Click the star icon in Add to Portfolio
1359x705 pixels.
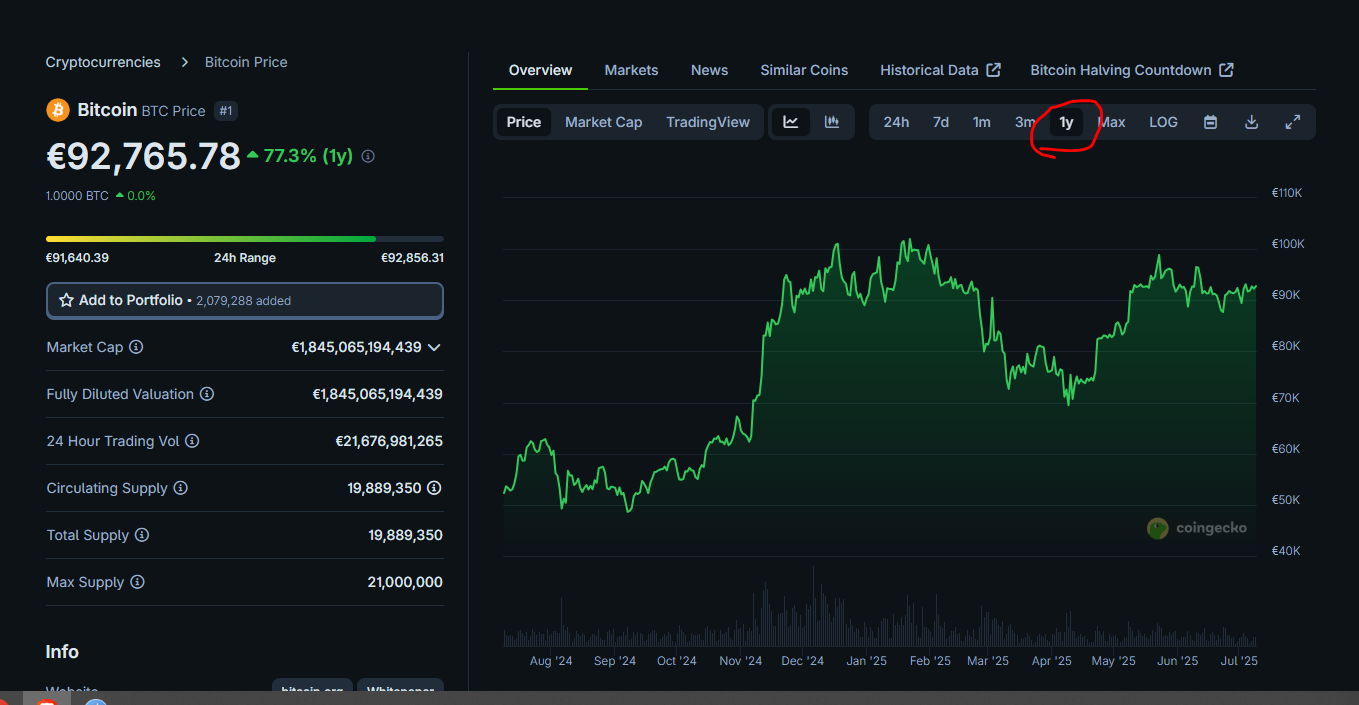pos(67,300)
